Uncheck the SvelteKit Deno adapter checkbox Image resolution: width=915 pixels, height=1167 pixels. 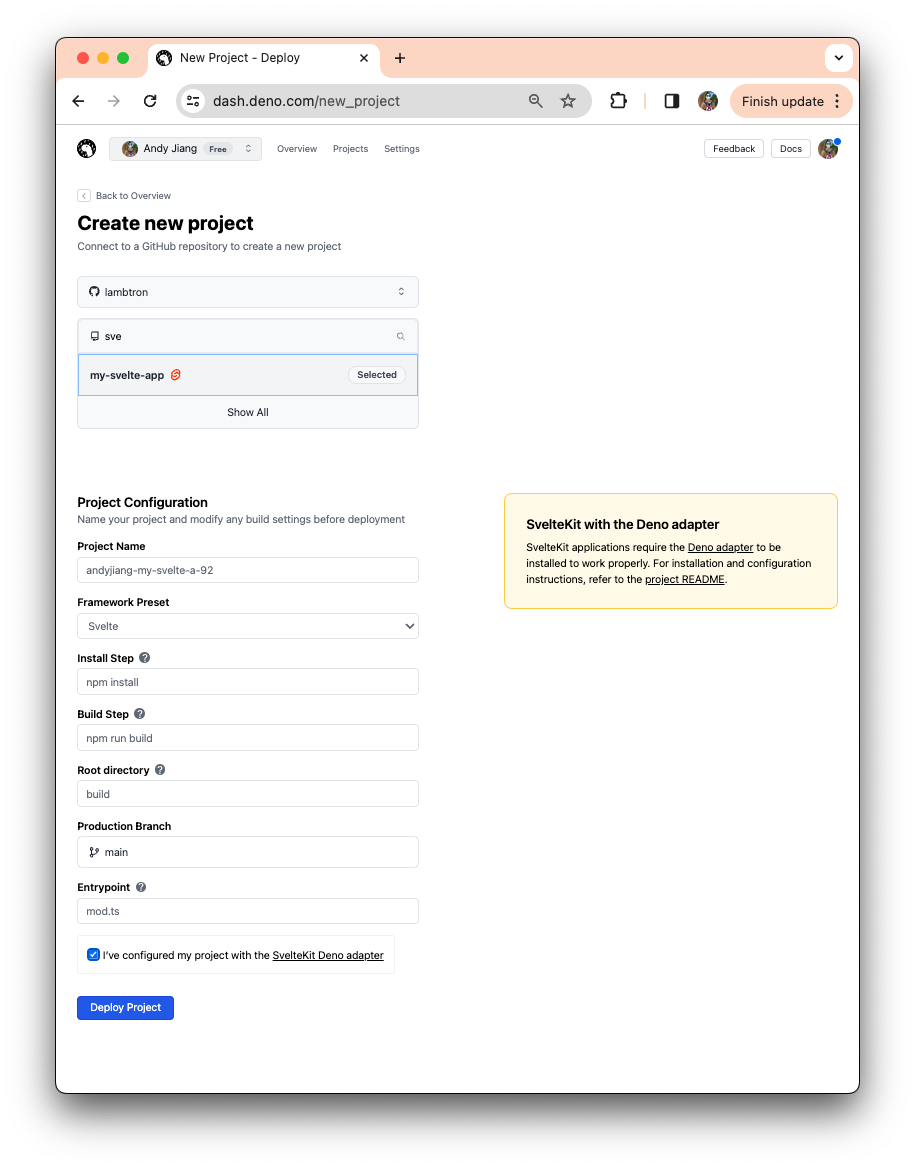[93, 955]
